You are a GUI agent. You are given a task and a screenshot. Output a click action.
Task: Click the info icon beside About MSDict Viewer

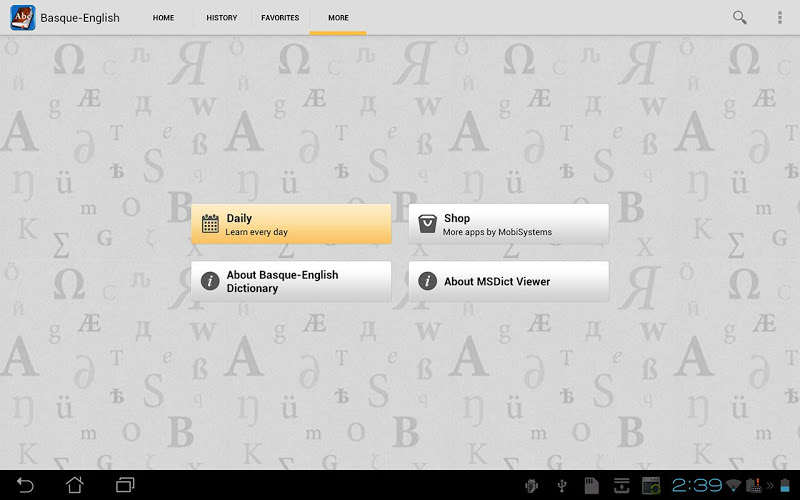pos(428,281)
